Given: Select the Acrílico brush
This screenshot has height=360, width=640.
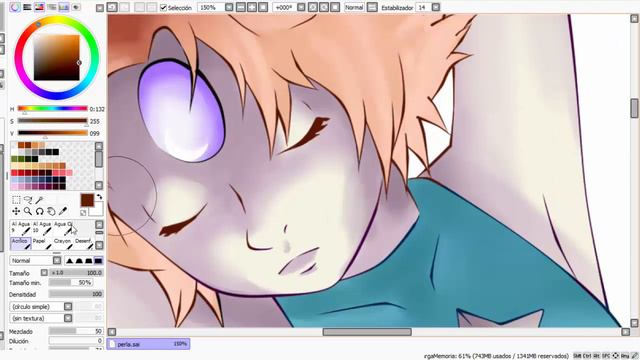Looking at the screenshot, I should tap(20, 244).
